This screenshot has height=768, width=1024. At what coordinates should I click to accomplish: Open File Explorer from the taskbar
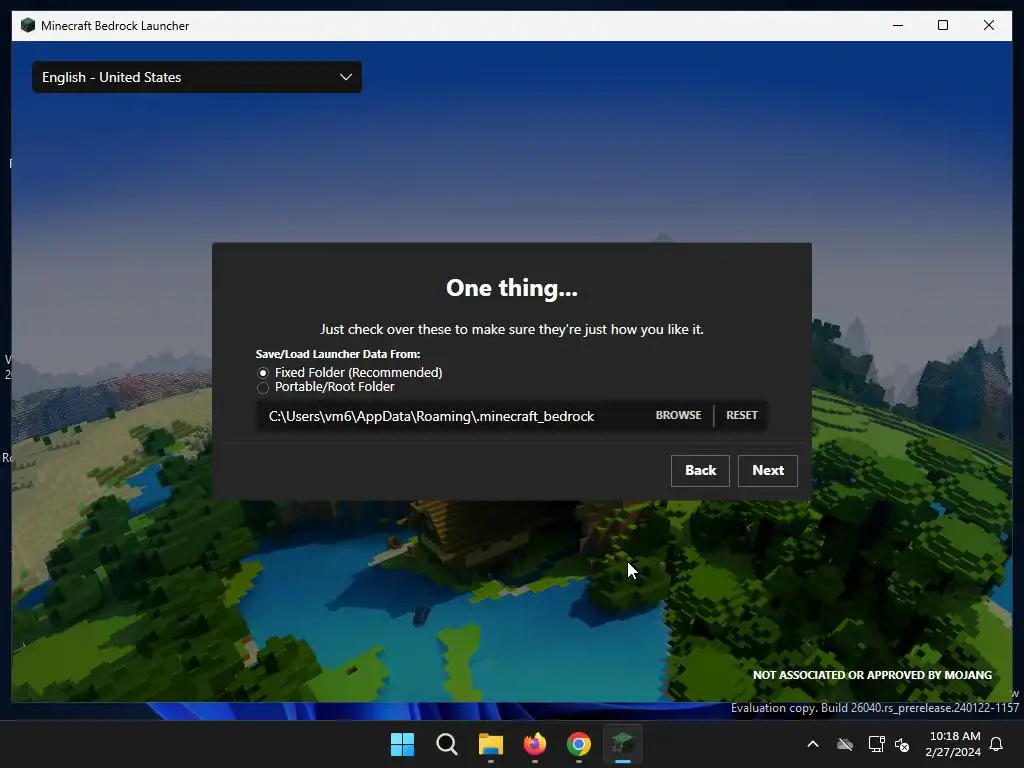point(490,744)
